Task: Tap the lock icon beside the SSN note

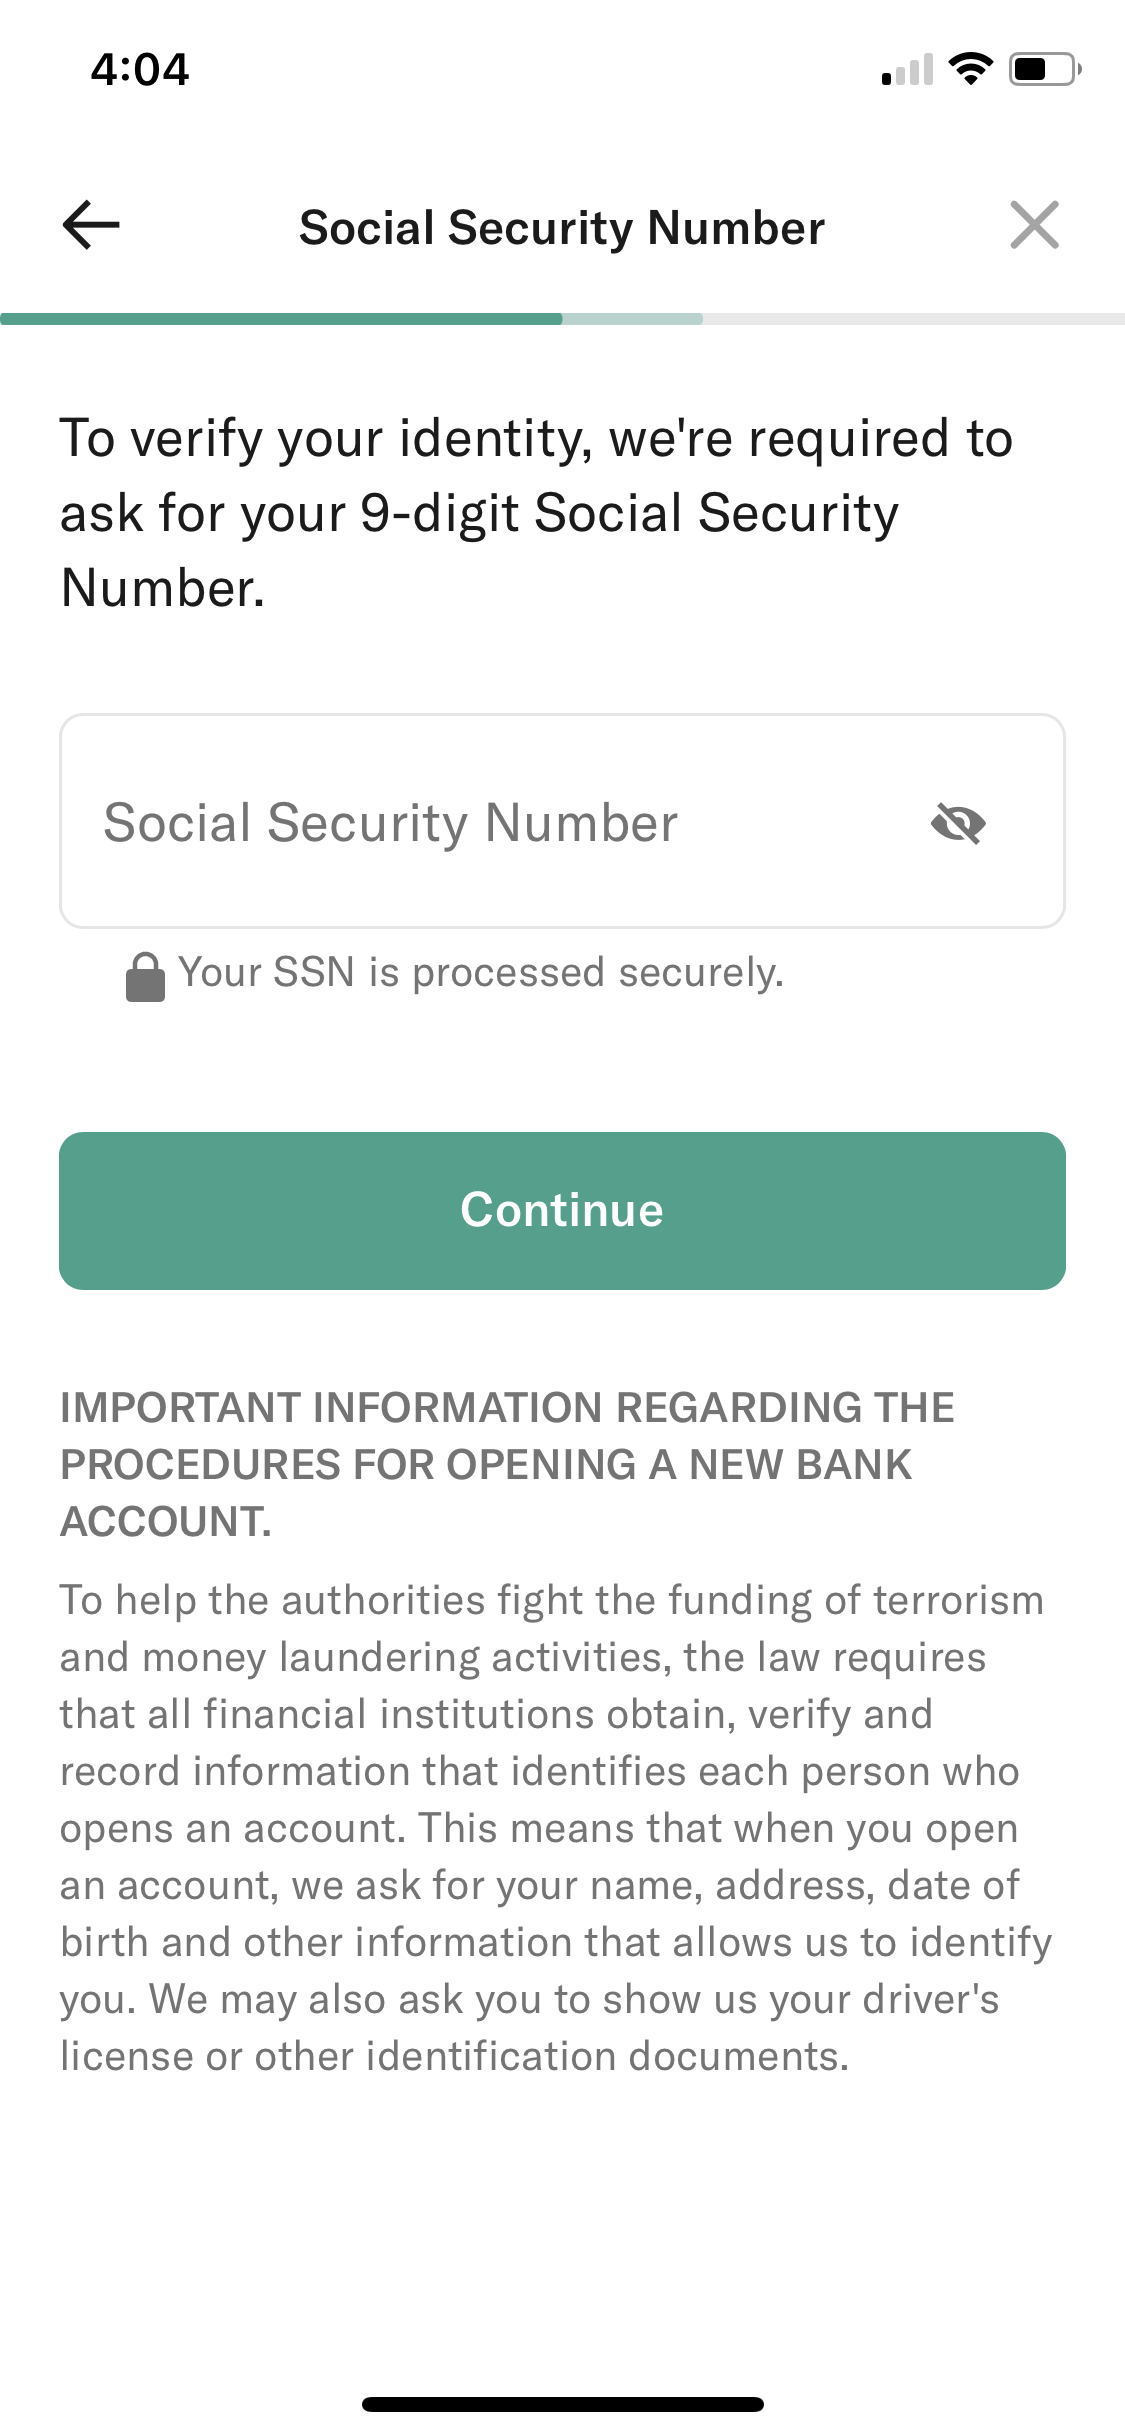Action: pos(145,976)
